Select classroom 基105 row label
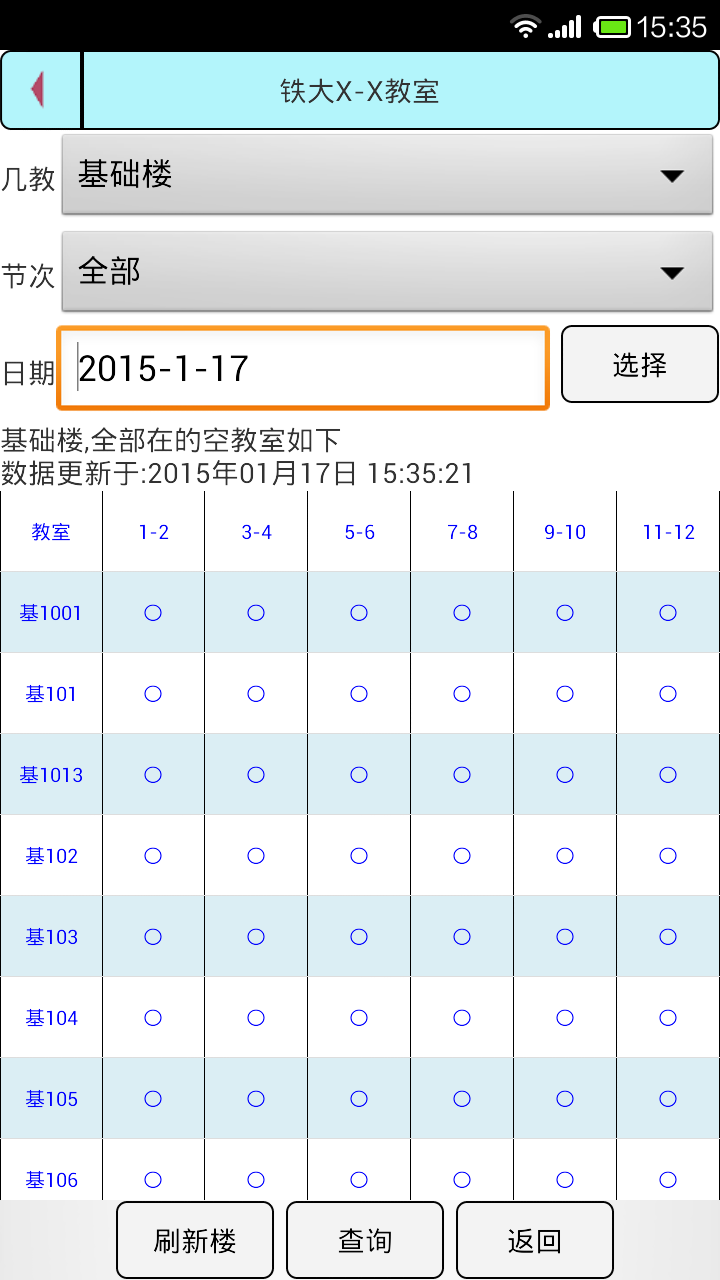 (x=51, y=1099)
